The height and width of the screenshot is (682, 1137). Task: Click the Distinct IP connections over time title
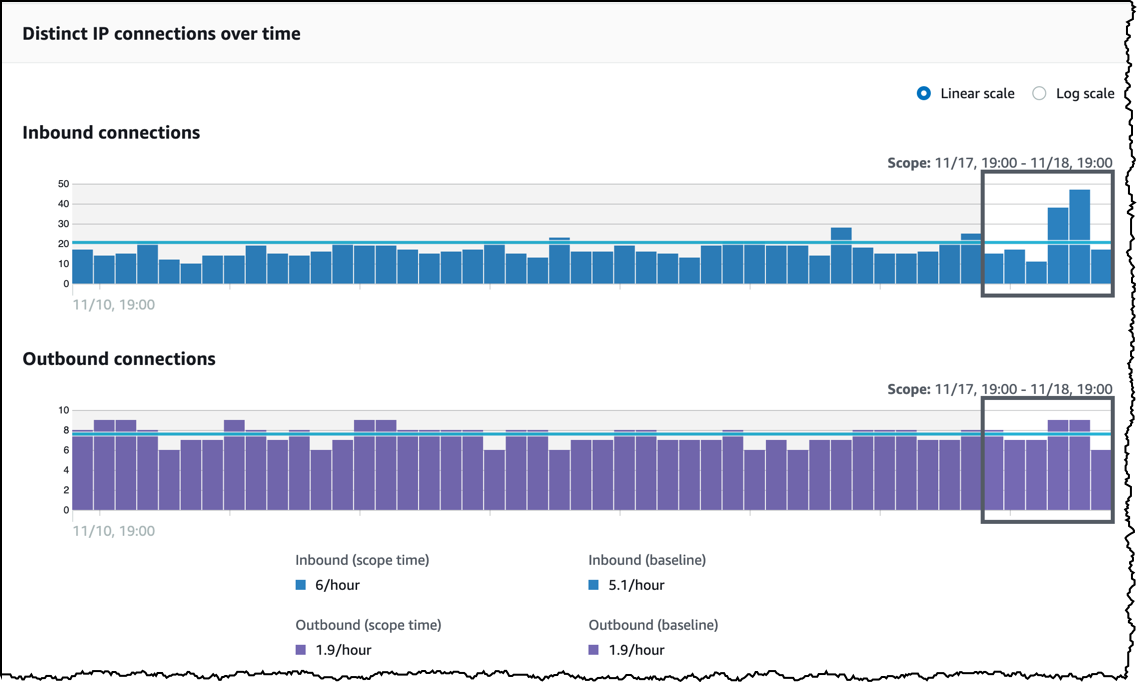(x=161, y=33)
